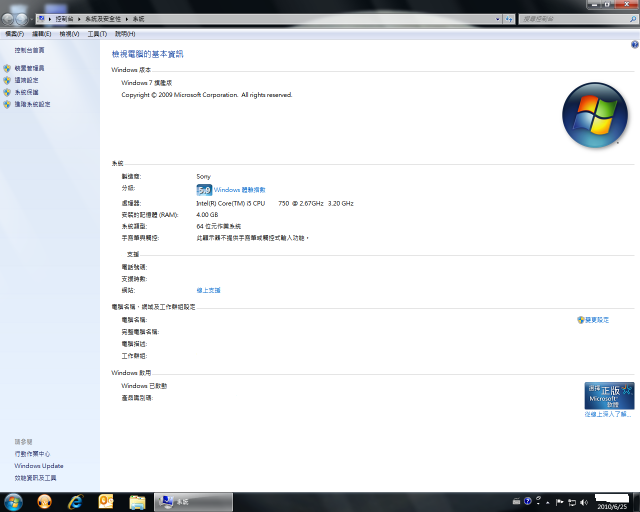Viewport: 640px width, 512px height.
Task: Click the address bar refresh button
Action: [x=509, y=19]
